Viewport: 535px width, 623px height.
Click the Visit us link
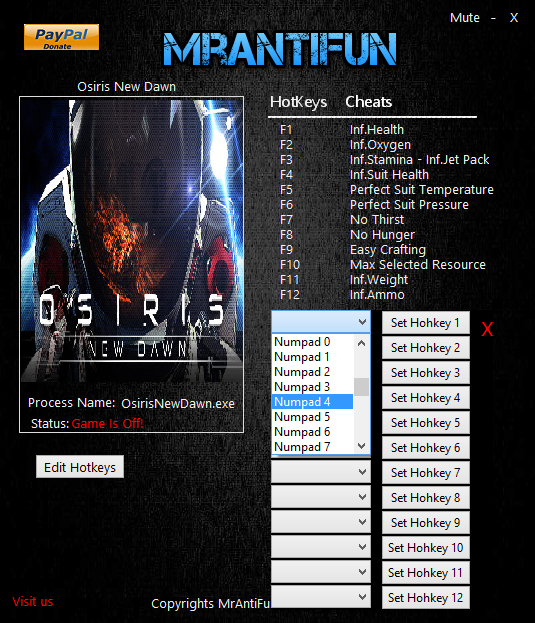coord(33,602)
